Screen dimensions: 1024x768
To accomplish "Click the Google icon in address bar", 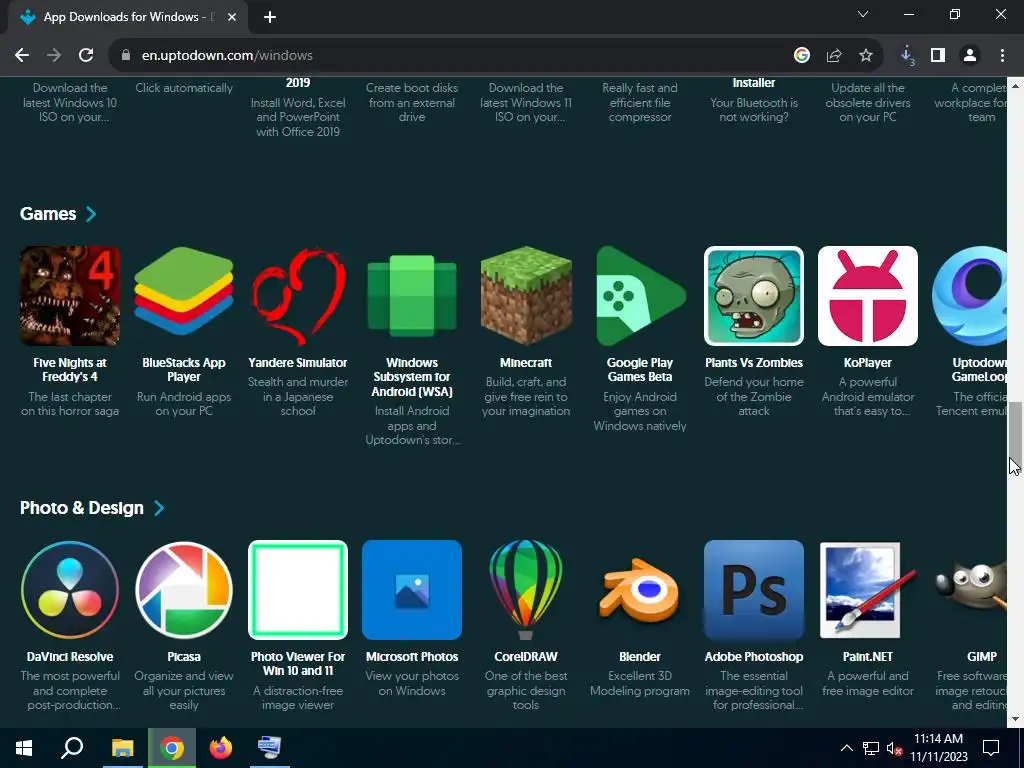I will pyautogui.click(x=802, y=56).
